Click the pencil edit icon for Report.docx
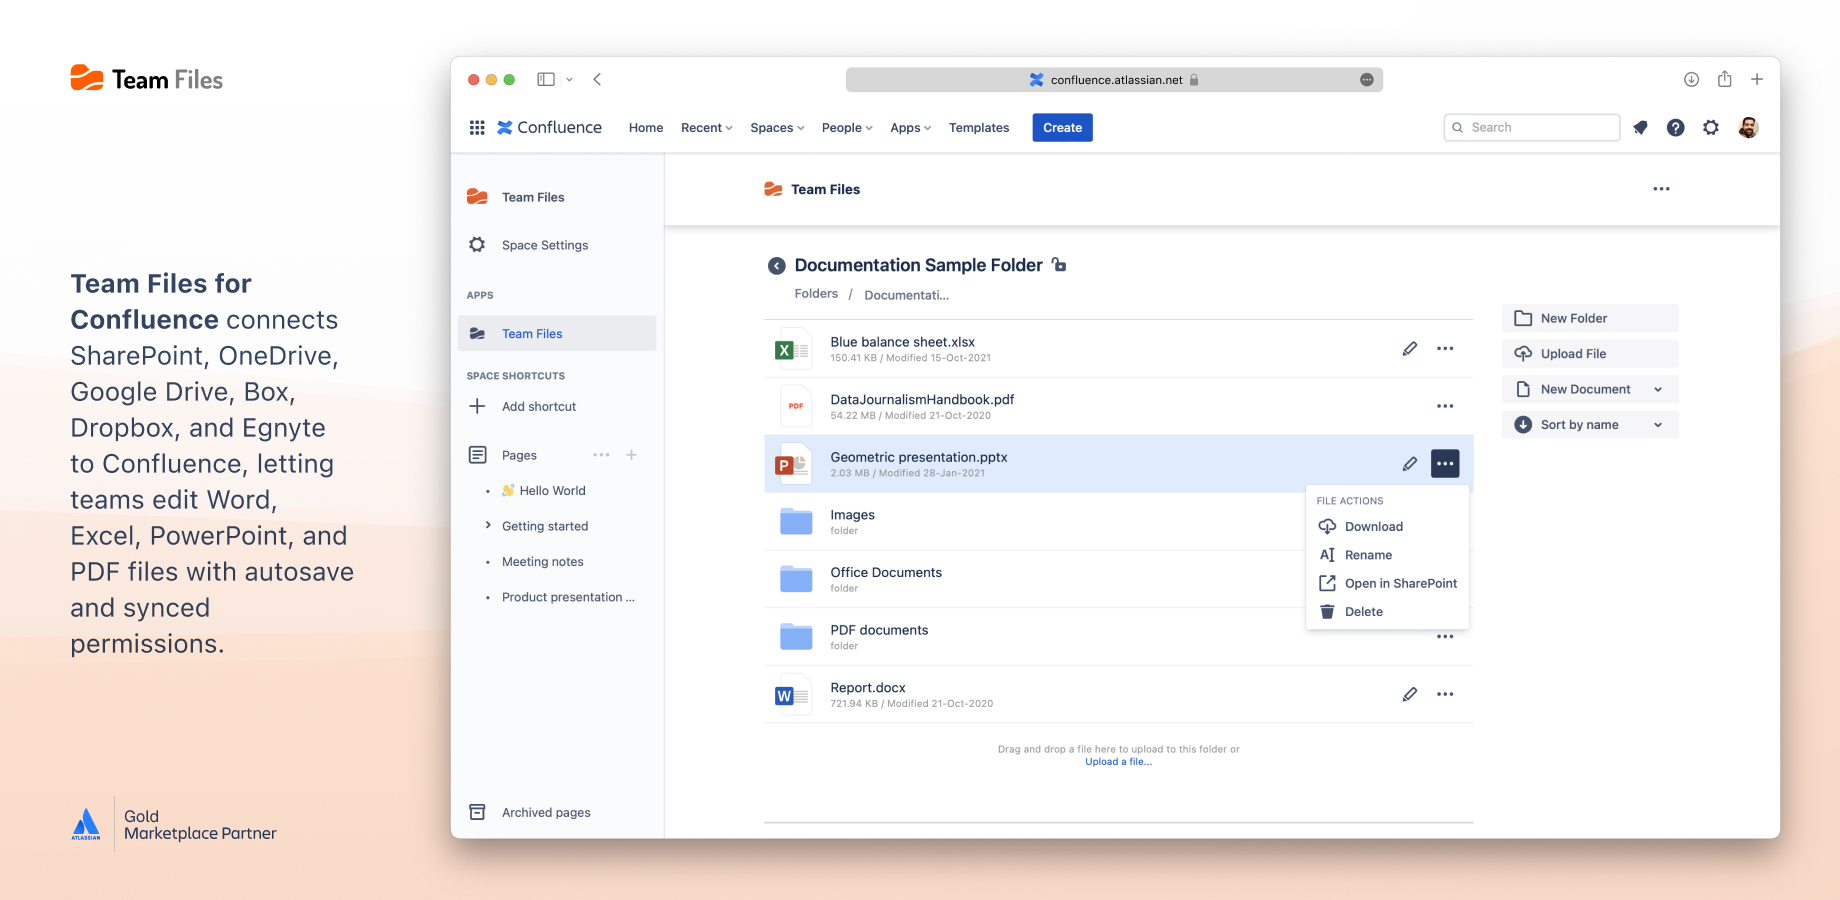This screenshot has width=1840, height=900. (1409, 694)
